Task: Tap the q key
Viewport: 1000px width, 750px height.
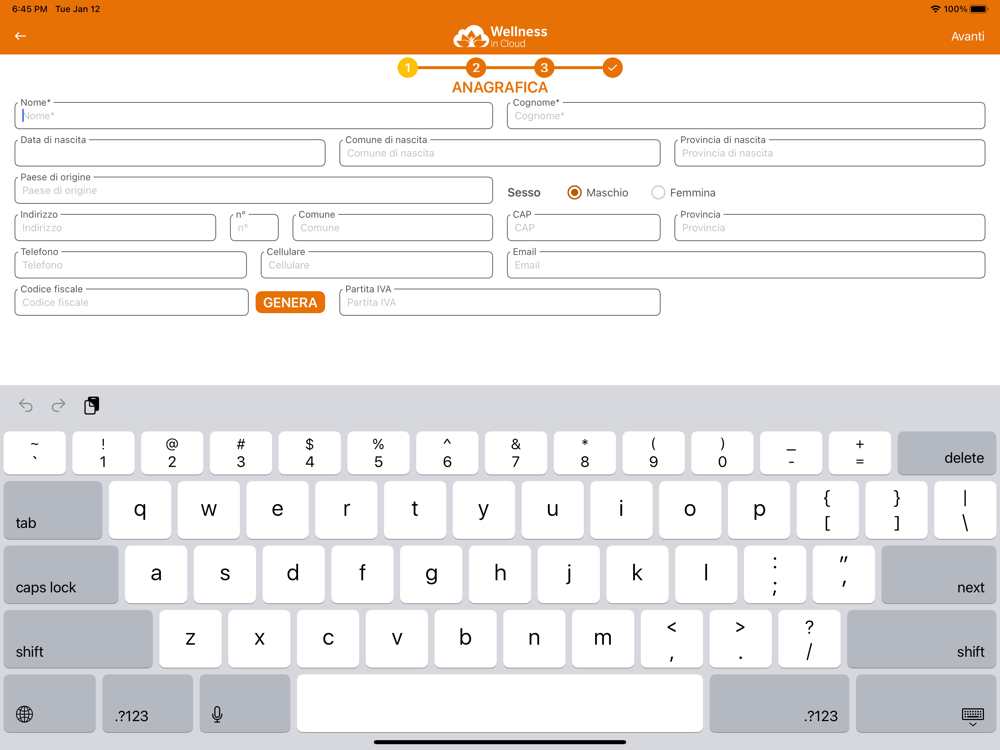Action: click(x=140, y=510)
